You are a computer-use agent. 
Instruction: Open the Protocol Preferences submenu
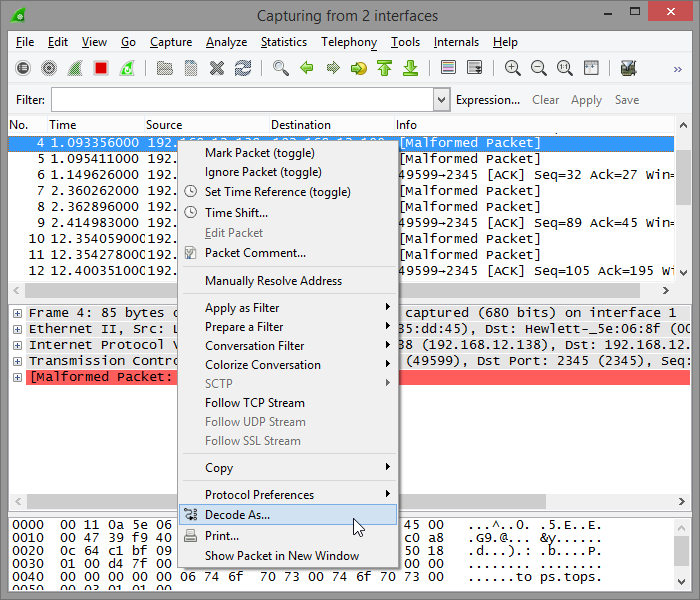click(x=288, y=495)
